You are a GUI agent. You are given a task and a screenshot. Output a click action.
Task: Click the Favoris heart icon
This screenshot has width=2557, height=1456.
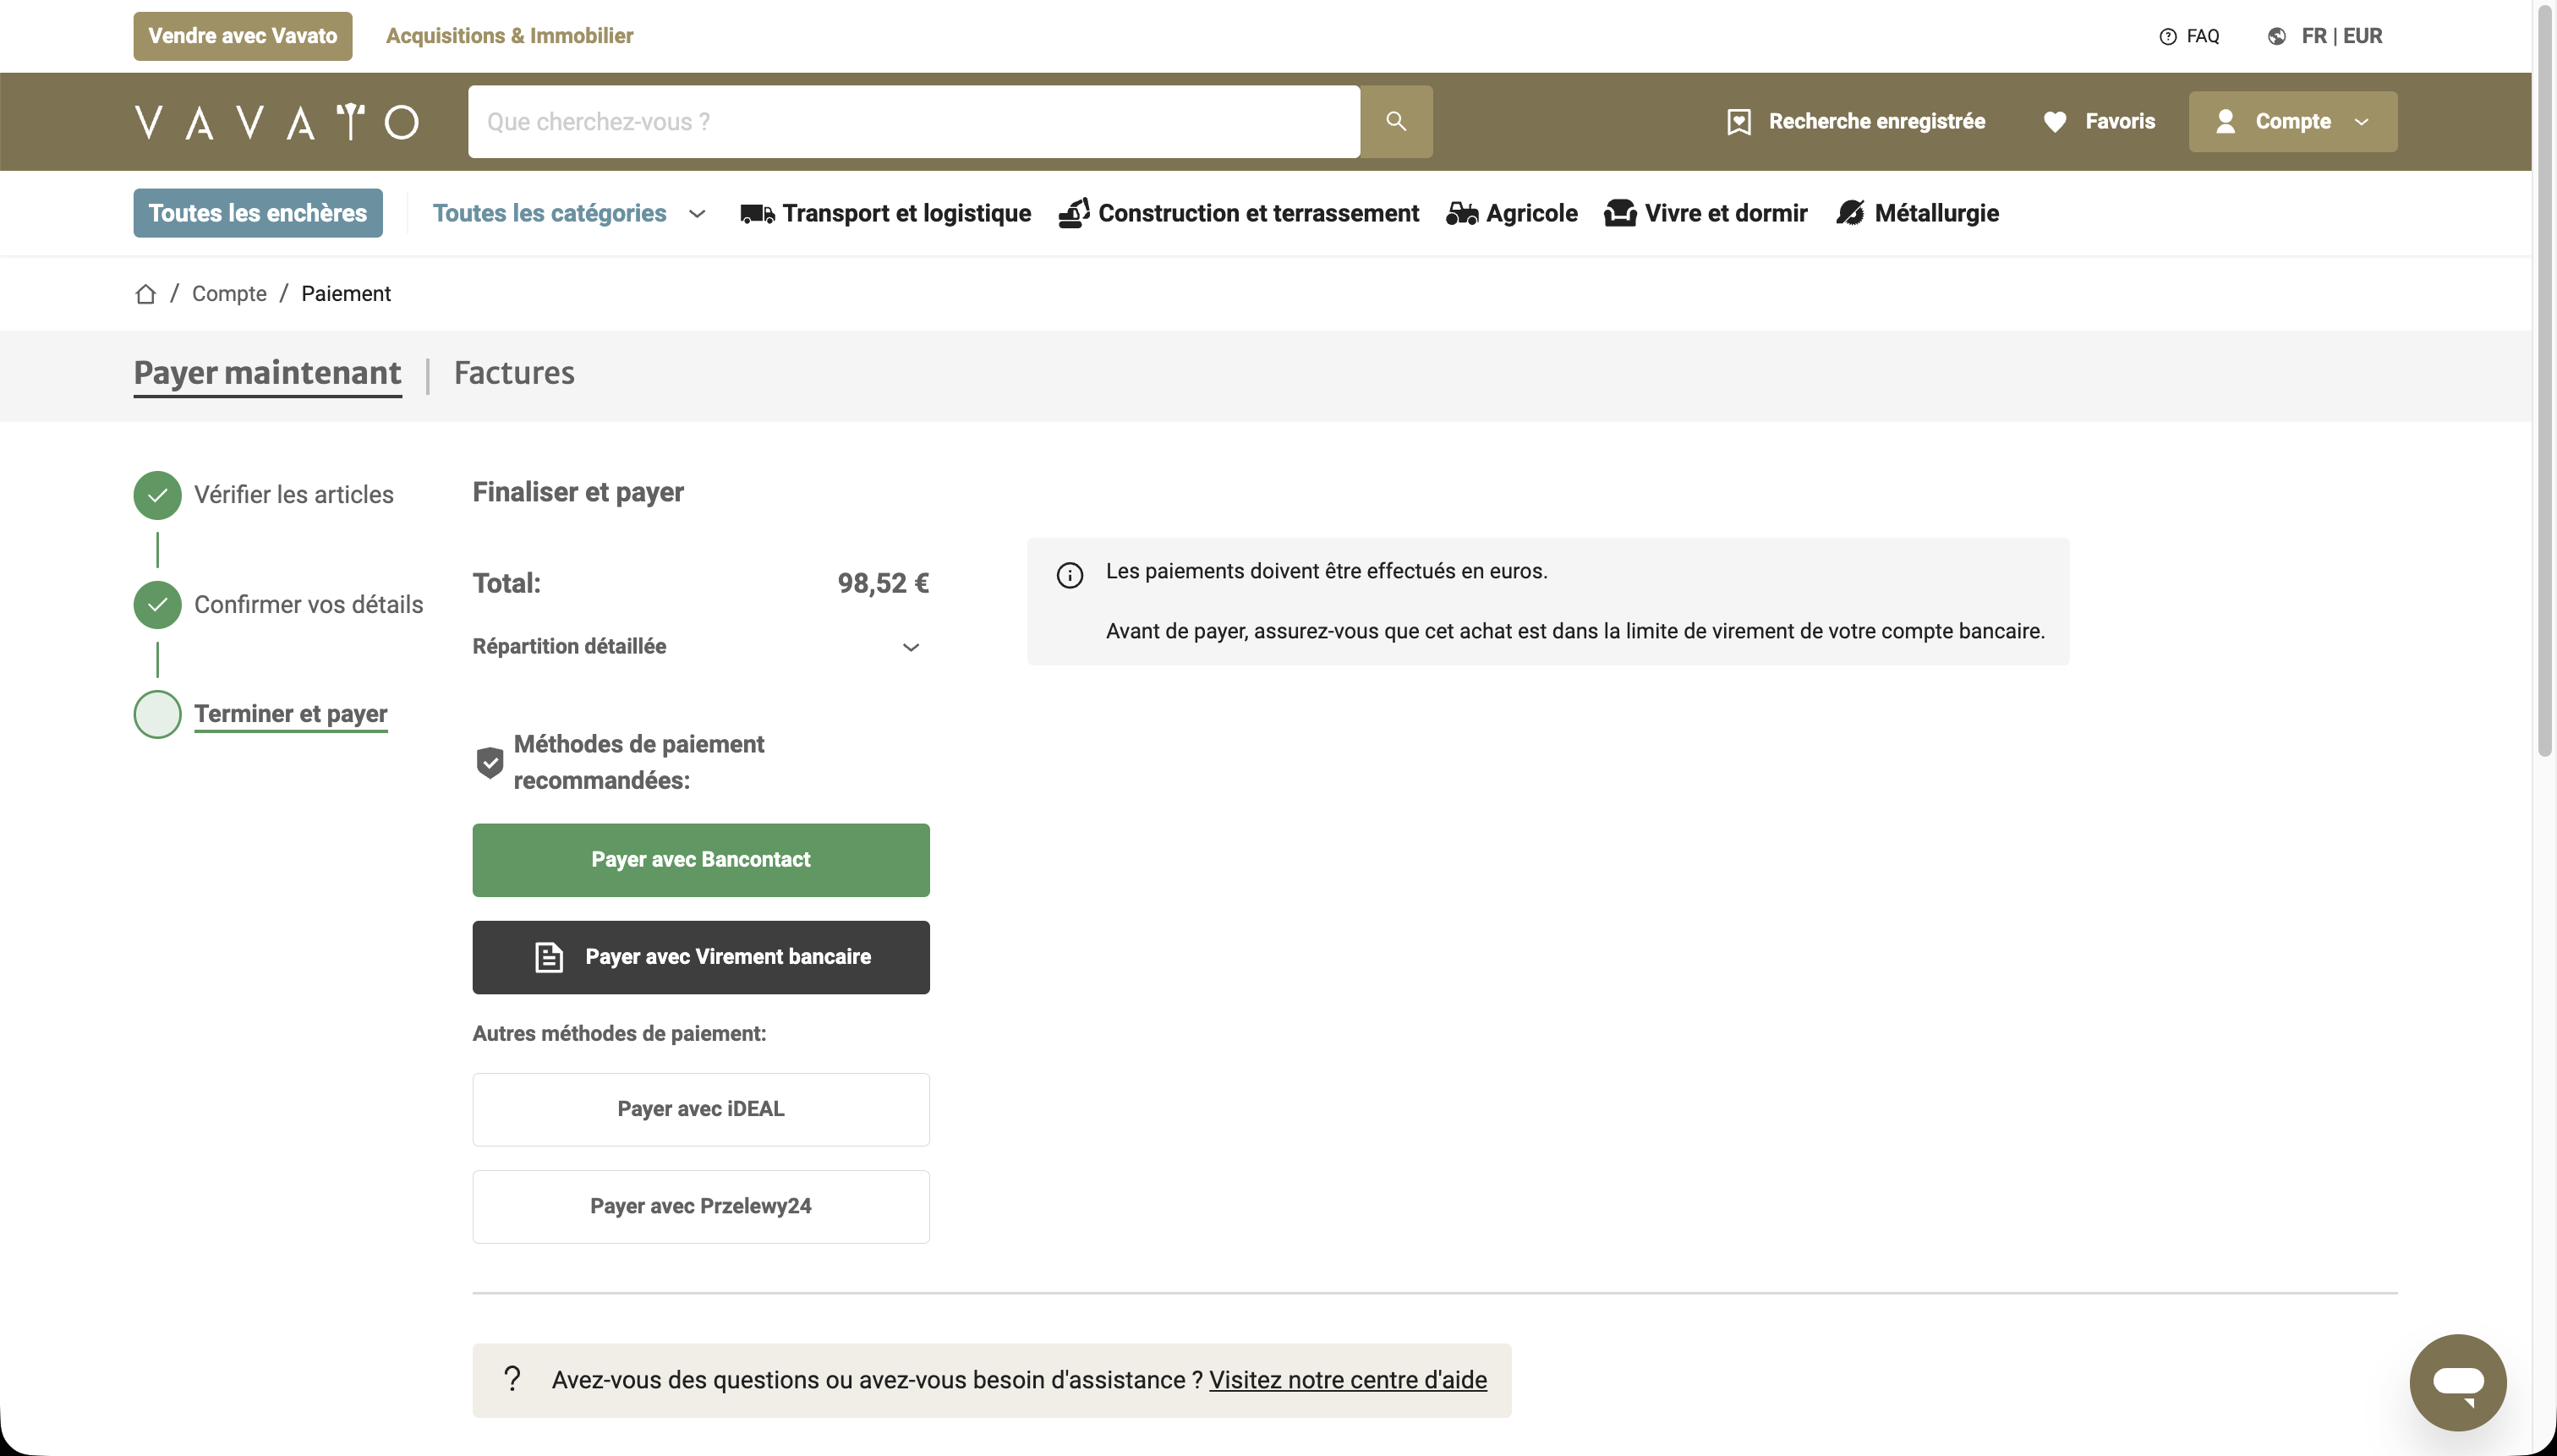pyautogui.click(x=2054, y=122)
